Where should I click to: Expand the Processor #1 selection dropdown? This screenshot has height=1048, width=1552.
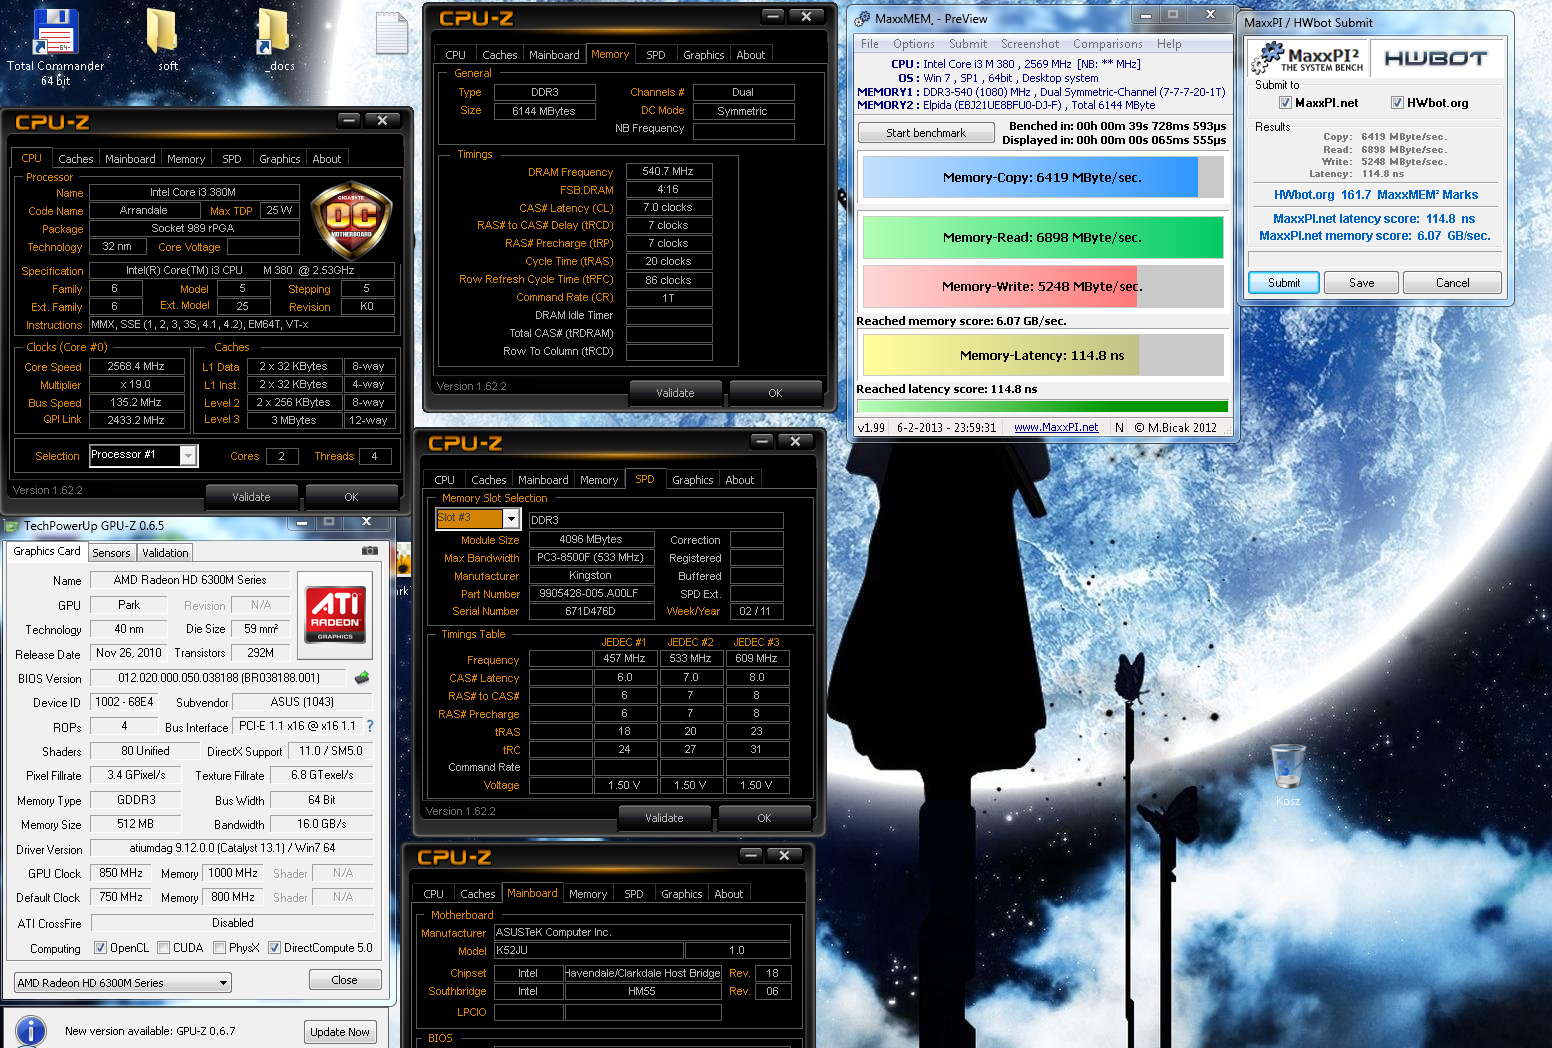[x=188, y=456]
